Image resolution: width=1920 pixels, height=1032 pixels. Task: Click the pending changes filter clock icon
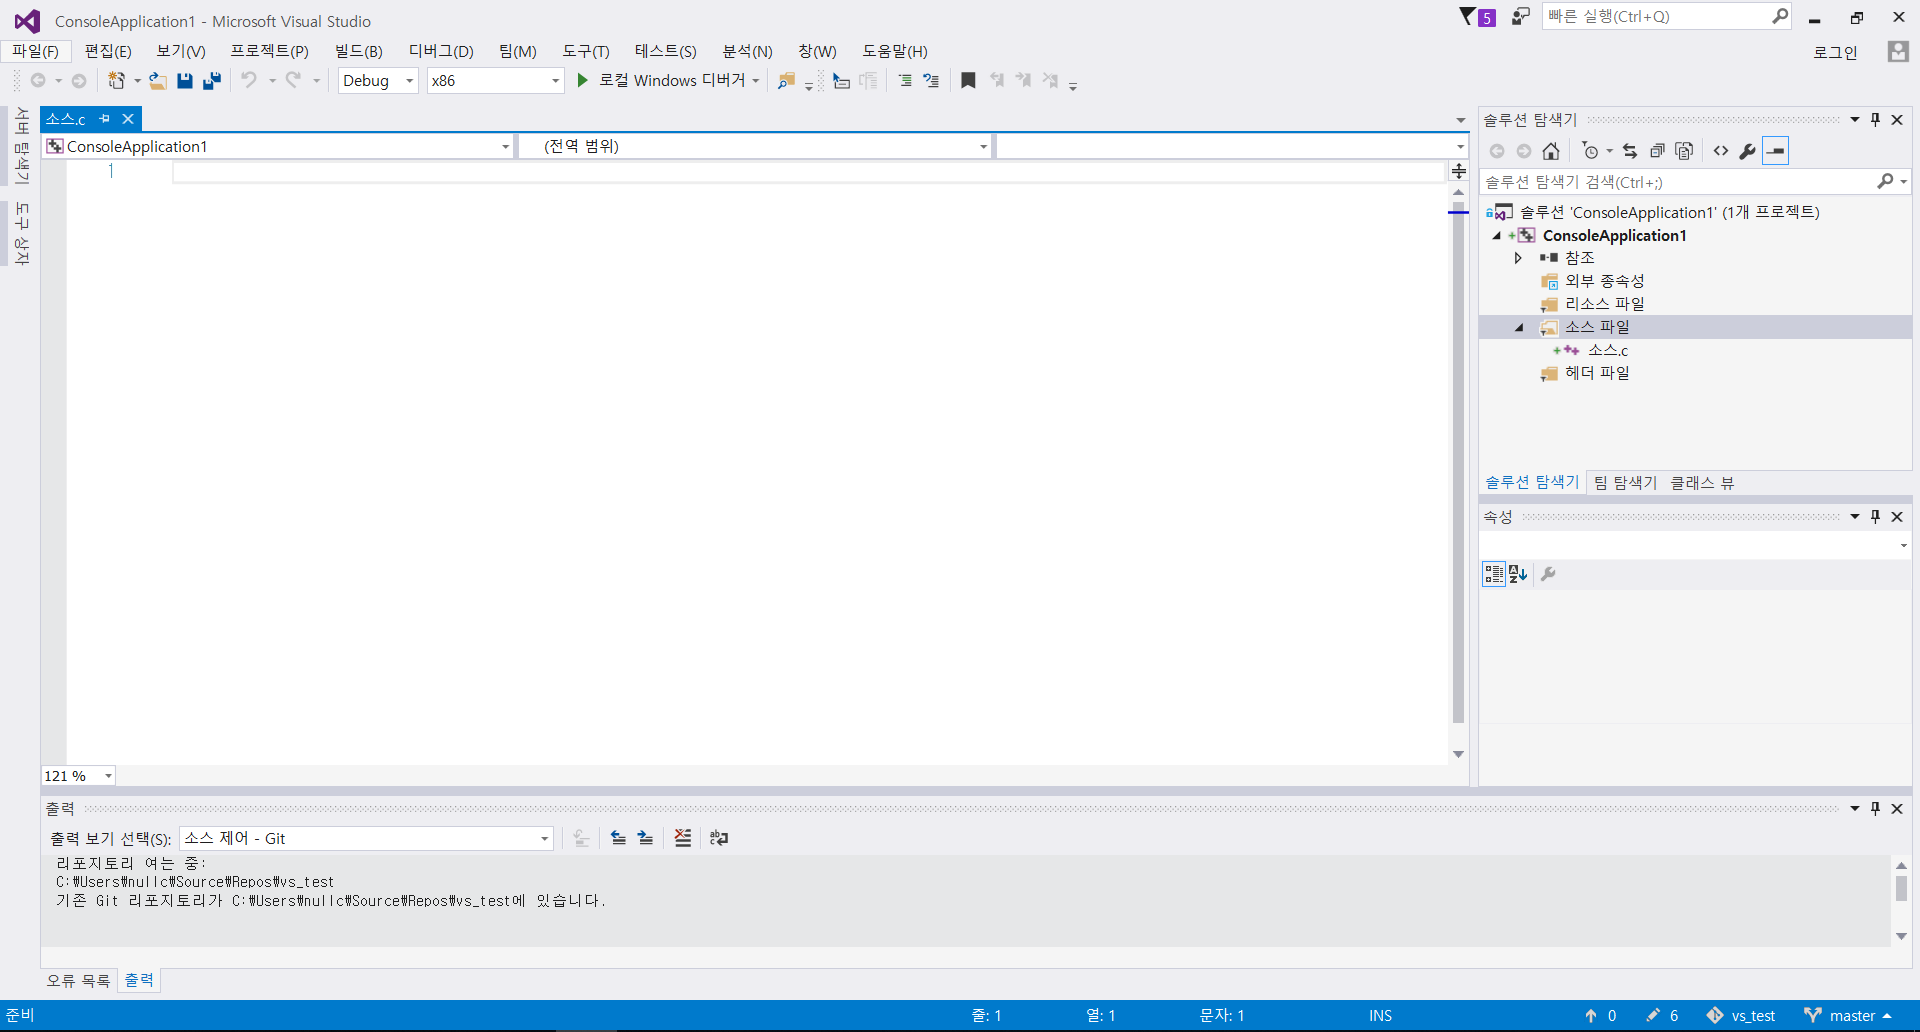pyautogui.click(x=1591, y=151)
